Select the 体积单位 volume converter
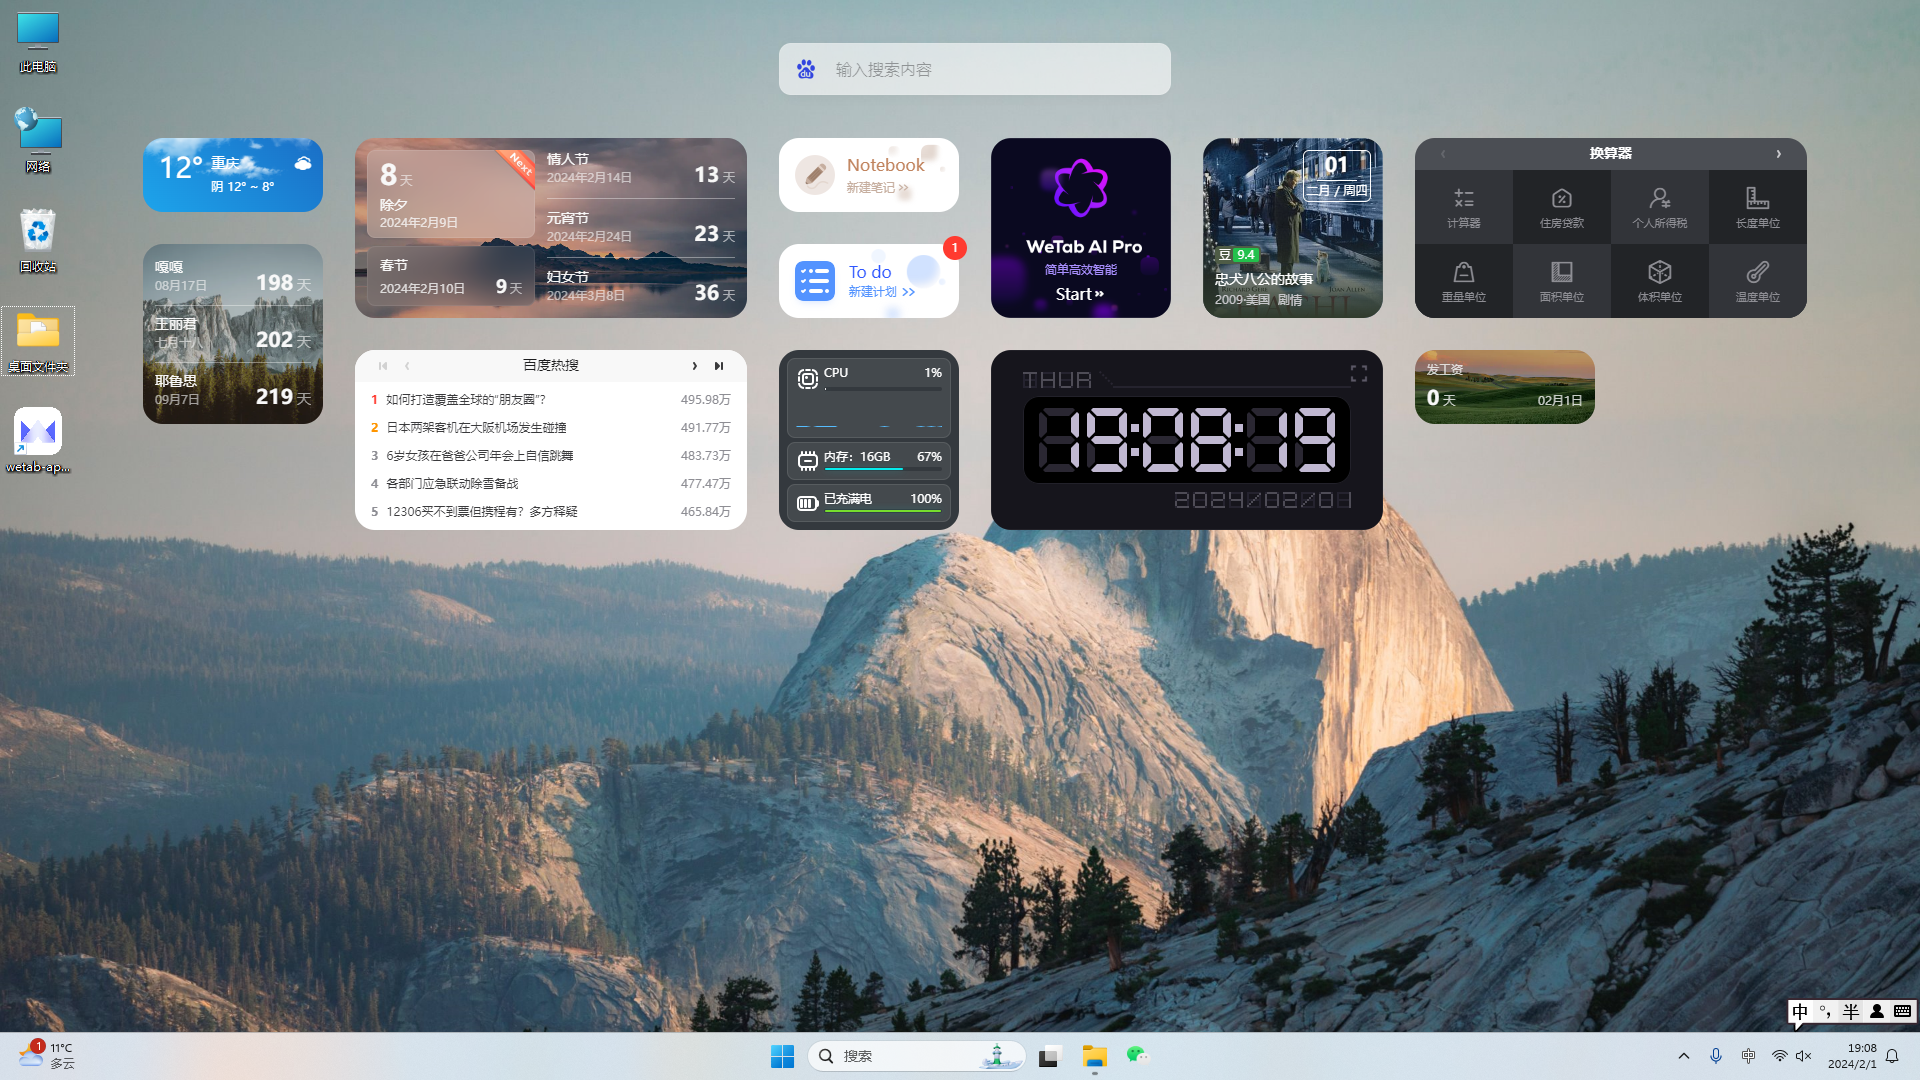The height and width of the screenshot is (1080, 1920). 1659,281
